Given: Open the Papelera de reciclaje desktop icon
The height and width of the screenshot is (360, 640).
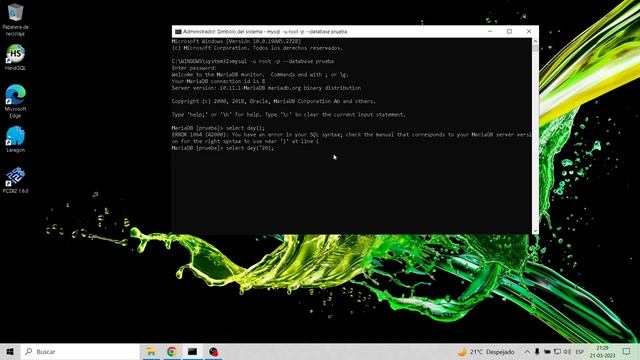Looking at the screenshot, I should pyautogui.click(x=16, y=19).
